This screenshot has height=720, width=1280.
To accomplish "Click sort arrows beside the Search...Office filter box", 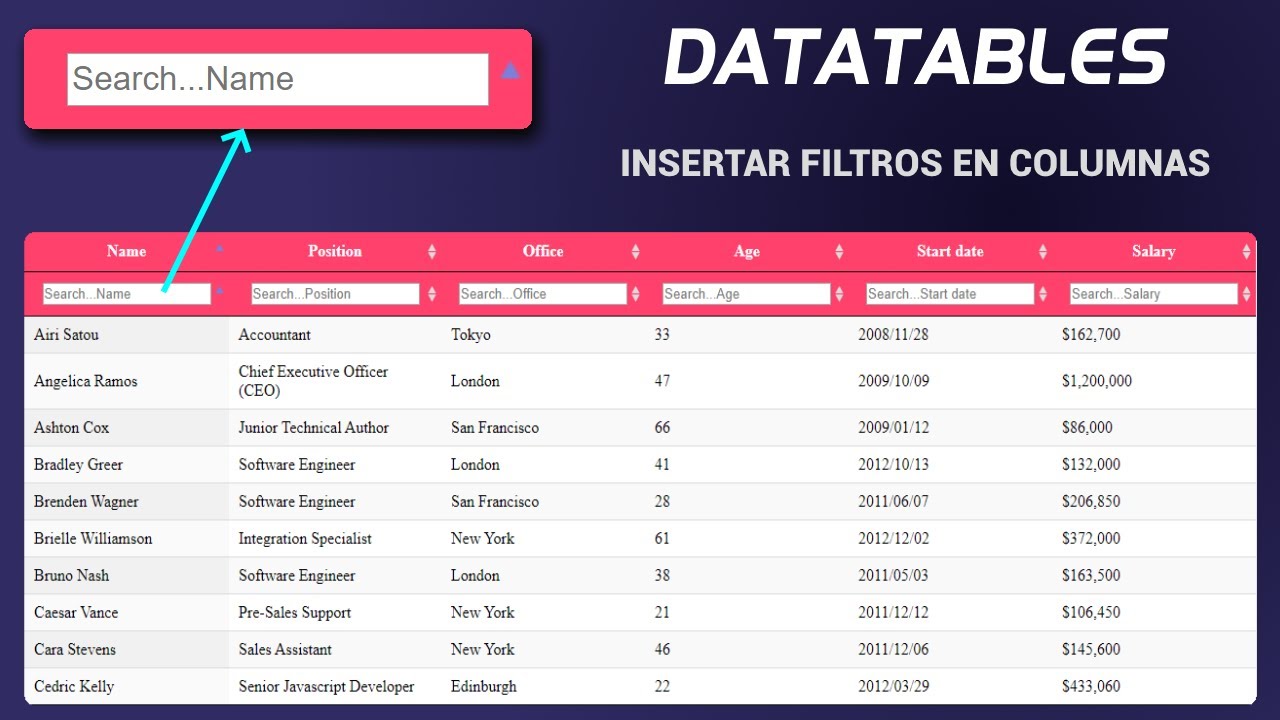I will tap(635, 294).
